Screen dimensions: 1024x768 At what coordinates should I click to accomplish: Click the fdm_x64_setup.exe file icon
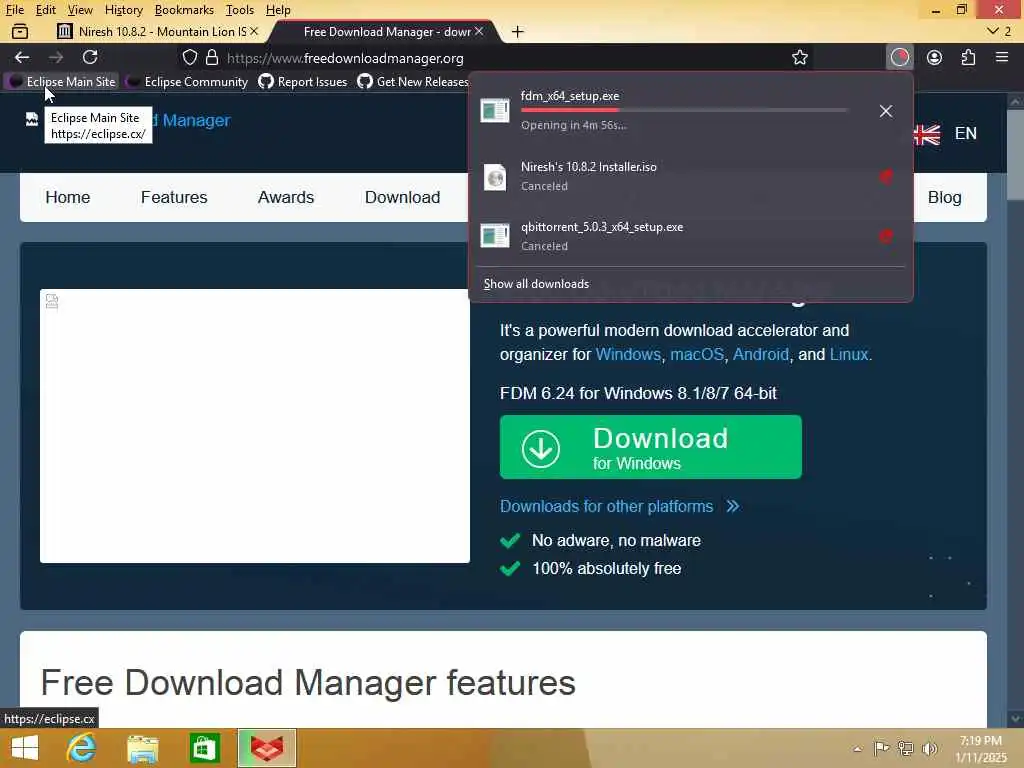pyautogui.click(x=494, y=110)
